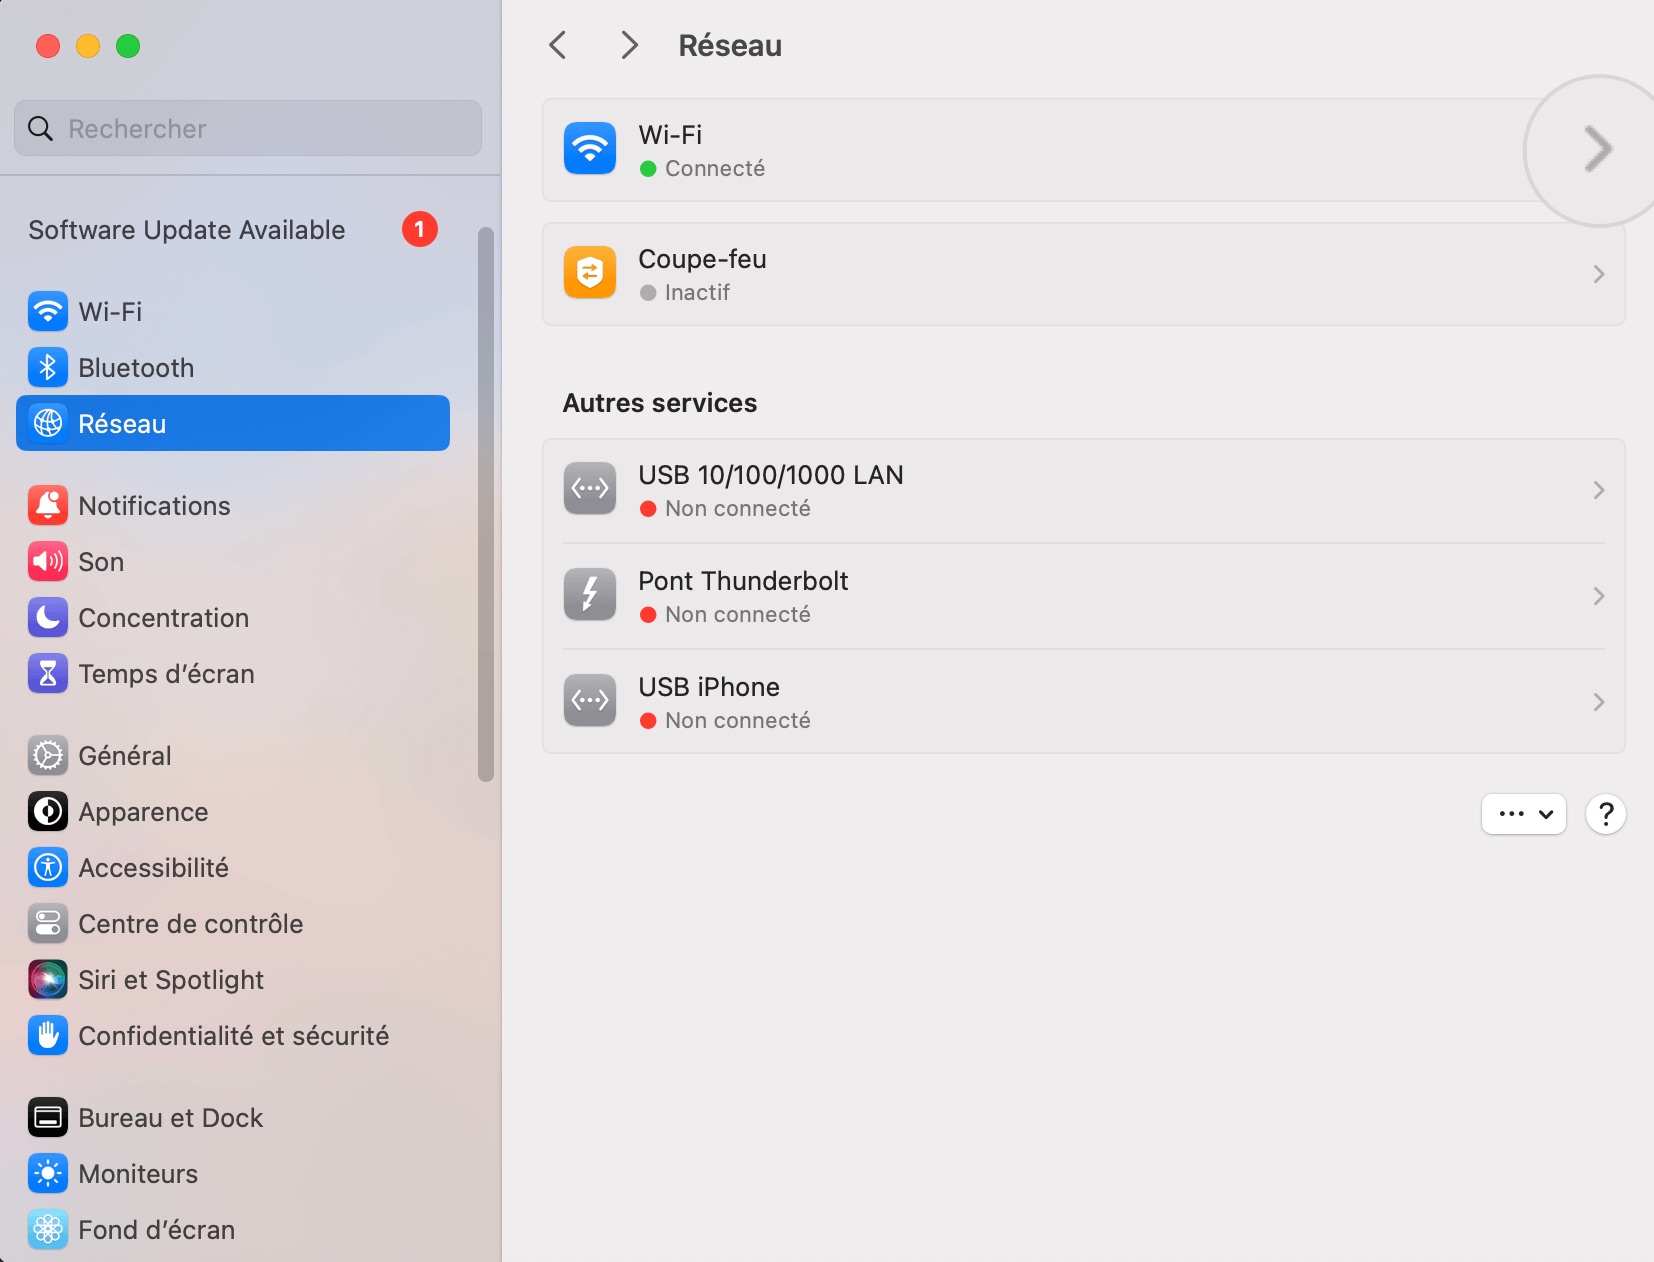Open the Notifications sidebar label
Viewport: 1654px width, 1262px height.
(154, 506)
